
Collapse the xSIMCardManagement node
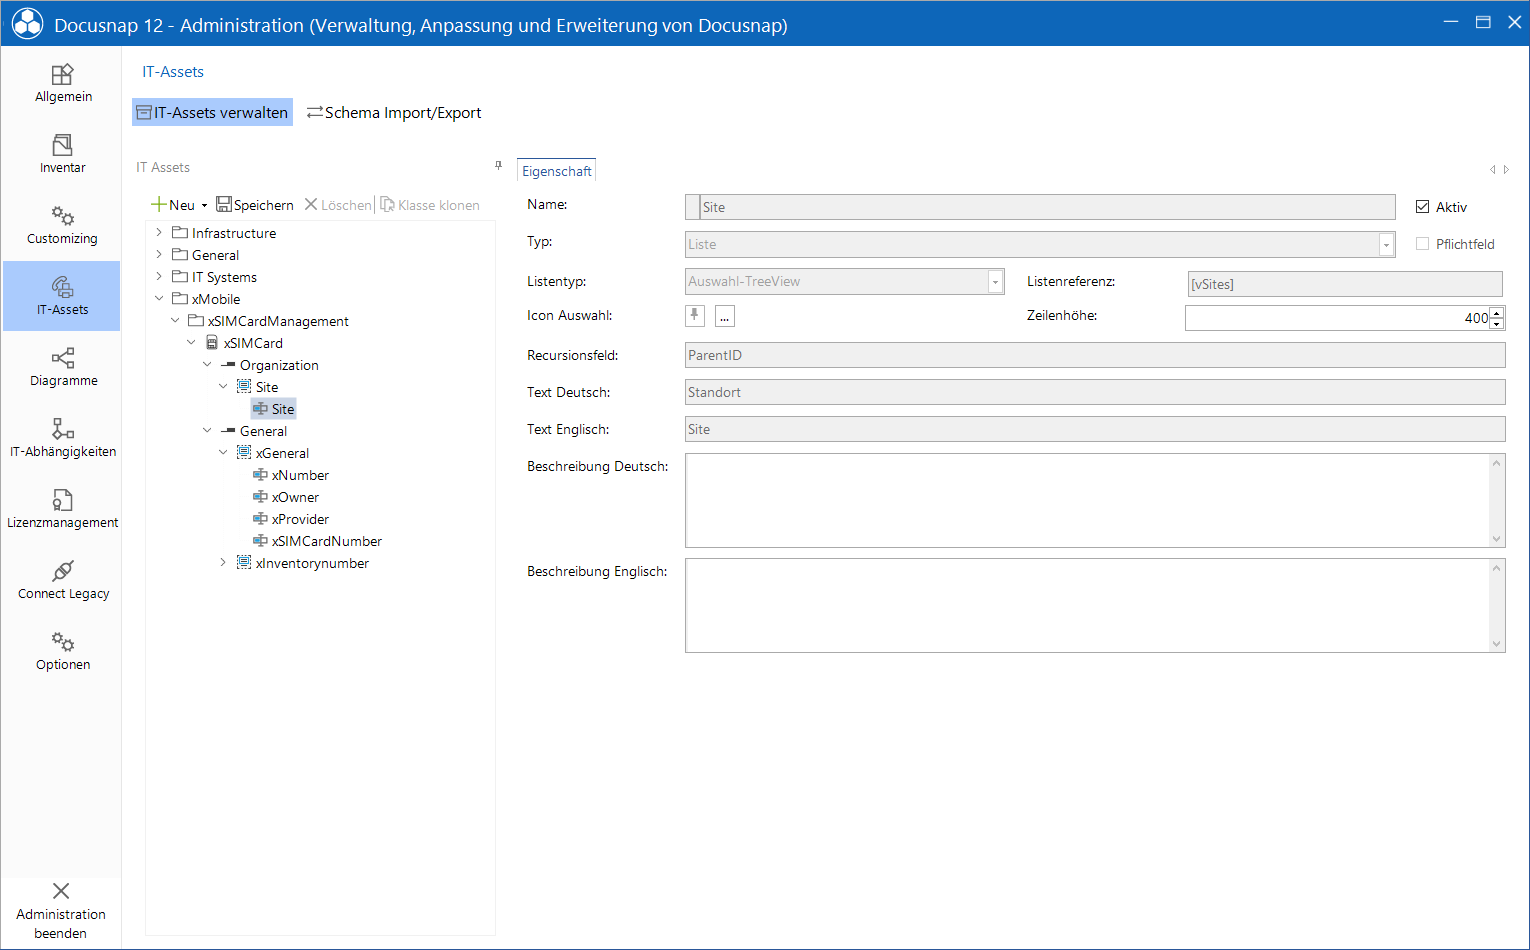175,321
